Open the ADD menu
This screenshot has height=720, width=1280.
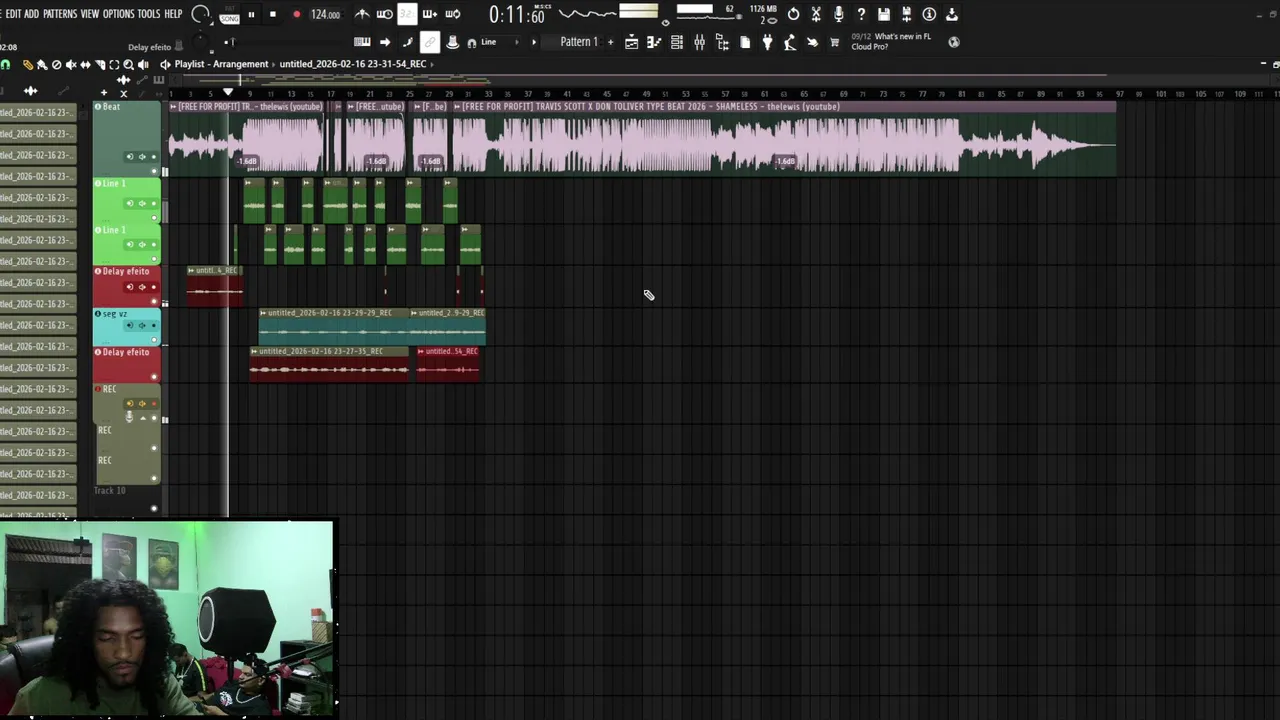click(31, 14)
